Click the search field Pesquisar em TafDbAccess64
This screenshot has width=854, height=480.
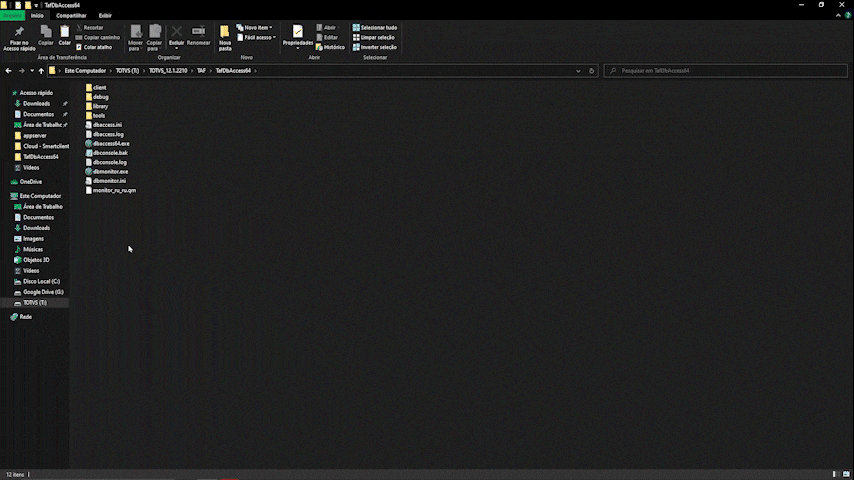(725, 70)
